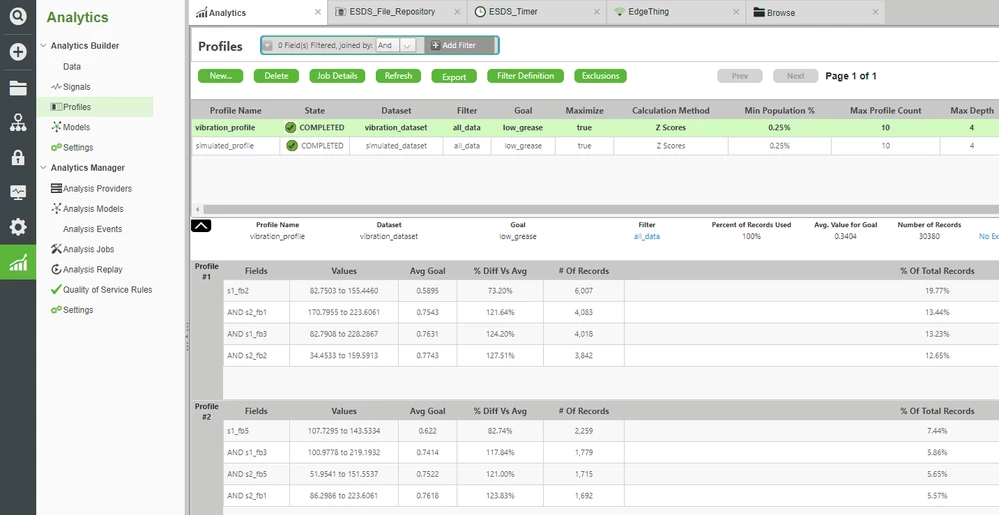
Task: Open Signals in Analytics Builder
Action: [x=76, y=87]
